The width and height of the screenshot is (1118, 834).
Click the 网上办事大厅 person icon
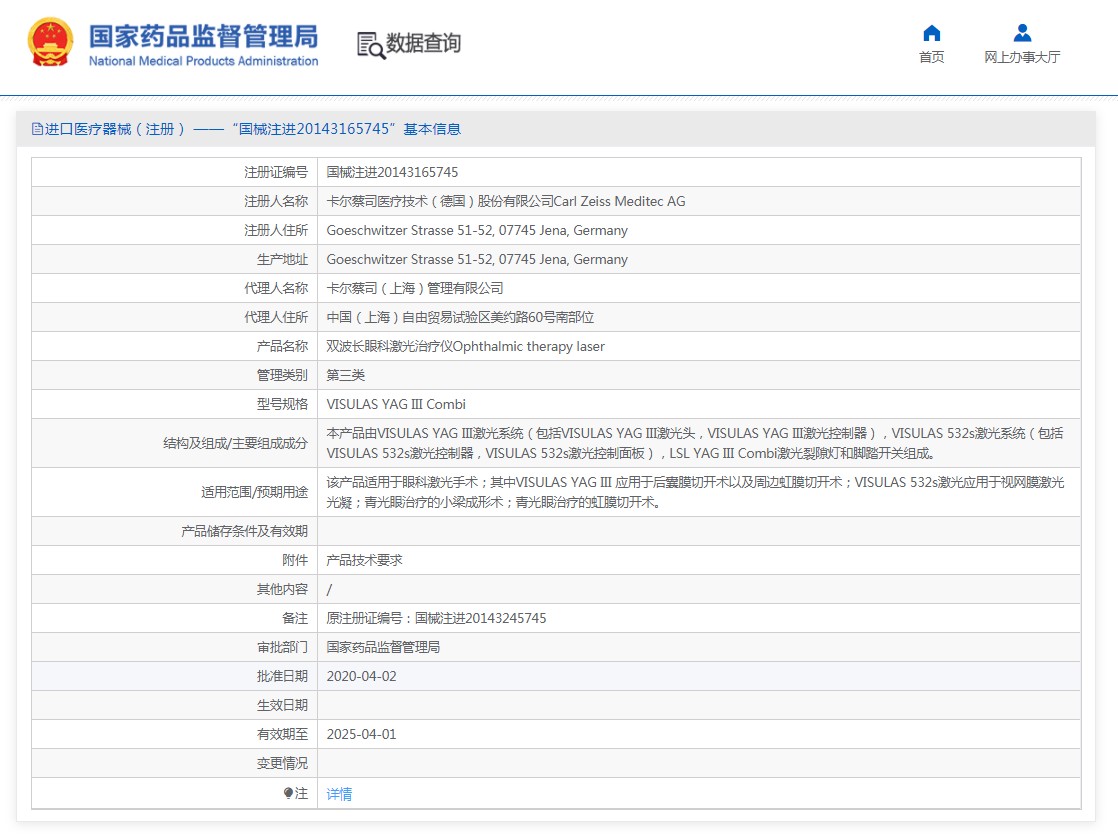pos(1022,33)
